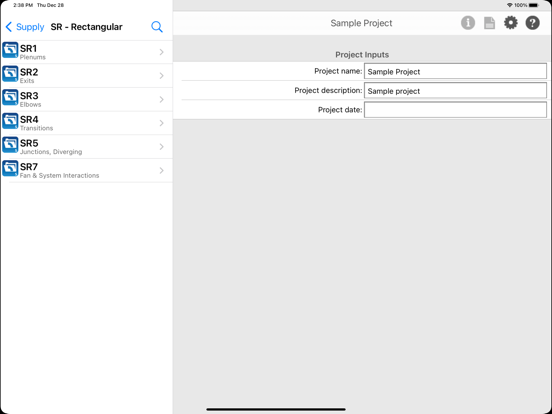Click the Project date: label
Screen dimensions: 552x414
tap(340, 110)
